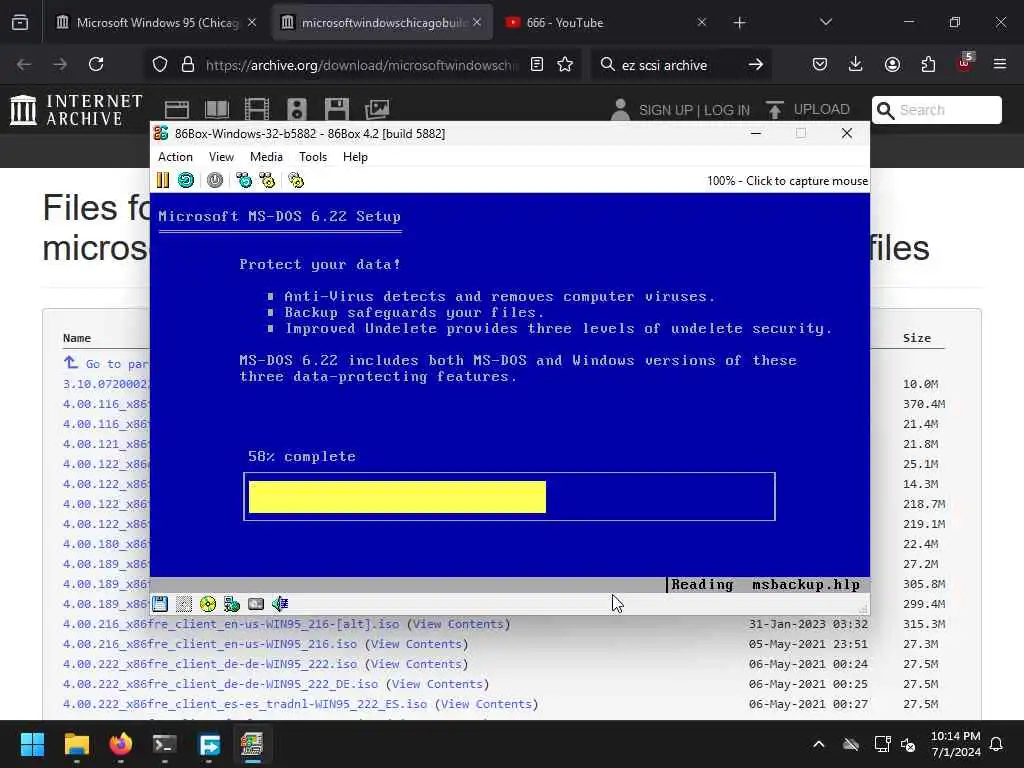Submit Firefox search with arrow button

click(x=756, y=64)
